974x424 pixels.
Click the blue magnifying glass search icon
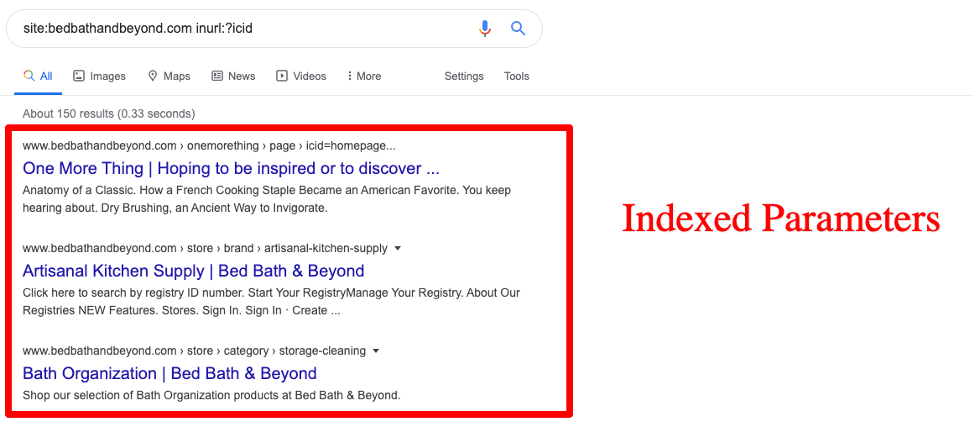click(x=518, y=28)
